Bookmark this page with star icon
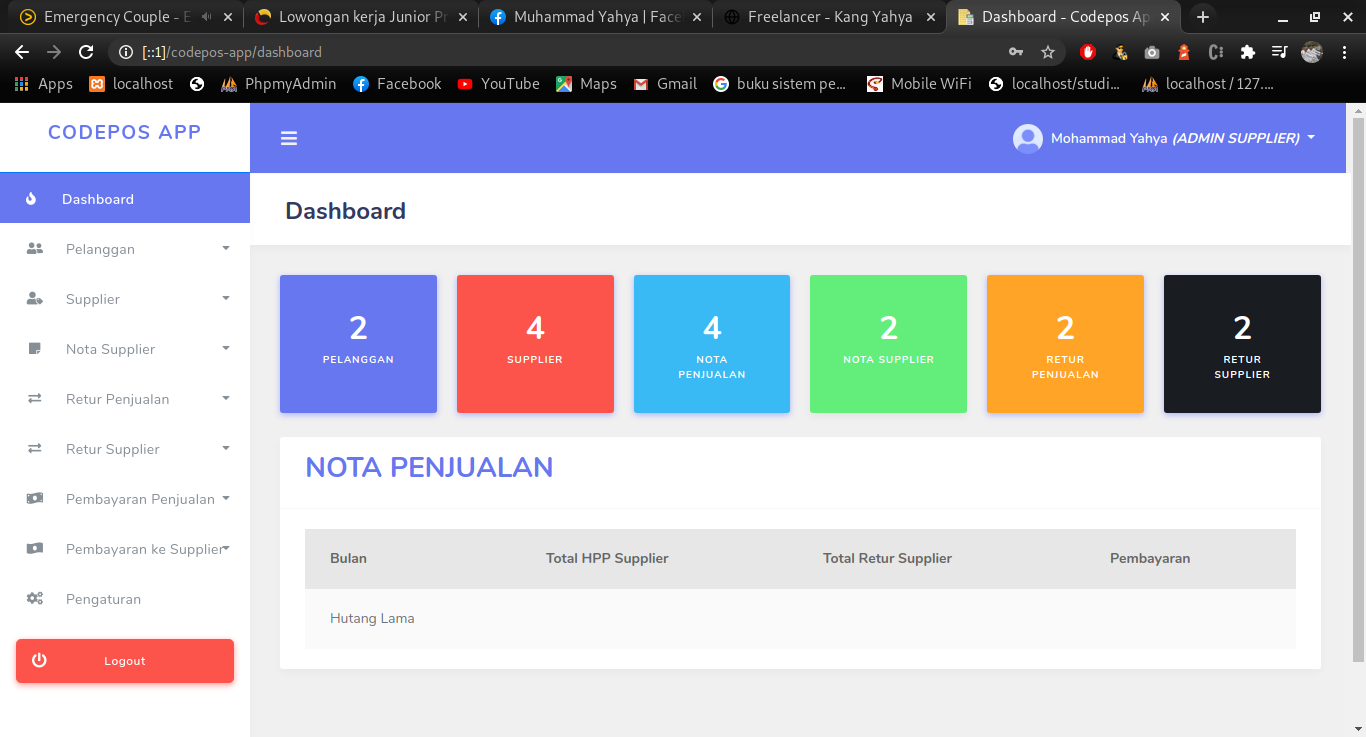 point(1048,52)
